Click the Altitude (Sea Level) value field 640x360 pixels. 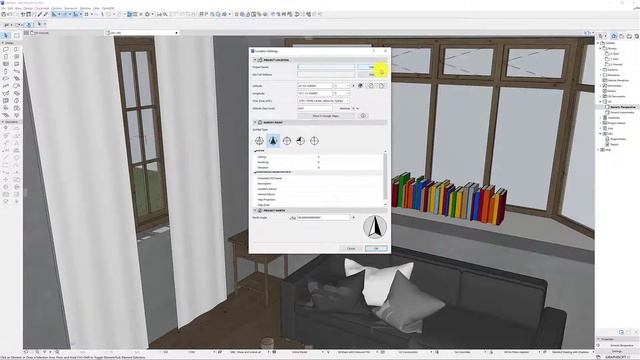click(x=315, y=108)
